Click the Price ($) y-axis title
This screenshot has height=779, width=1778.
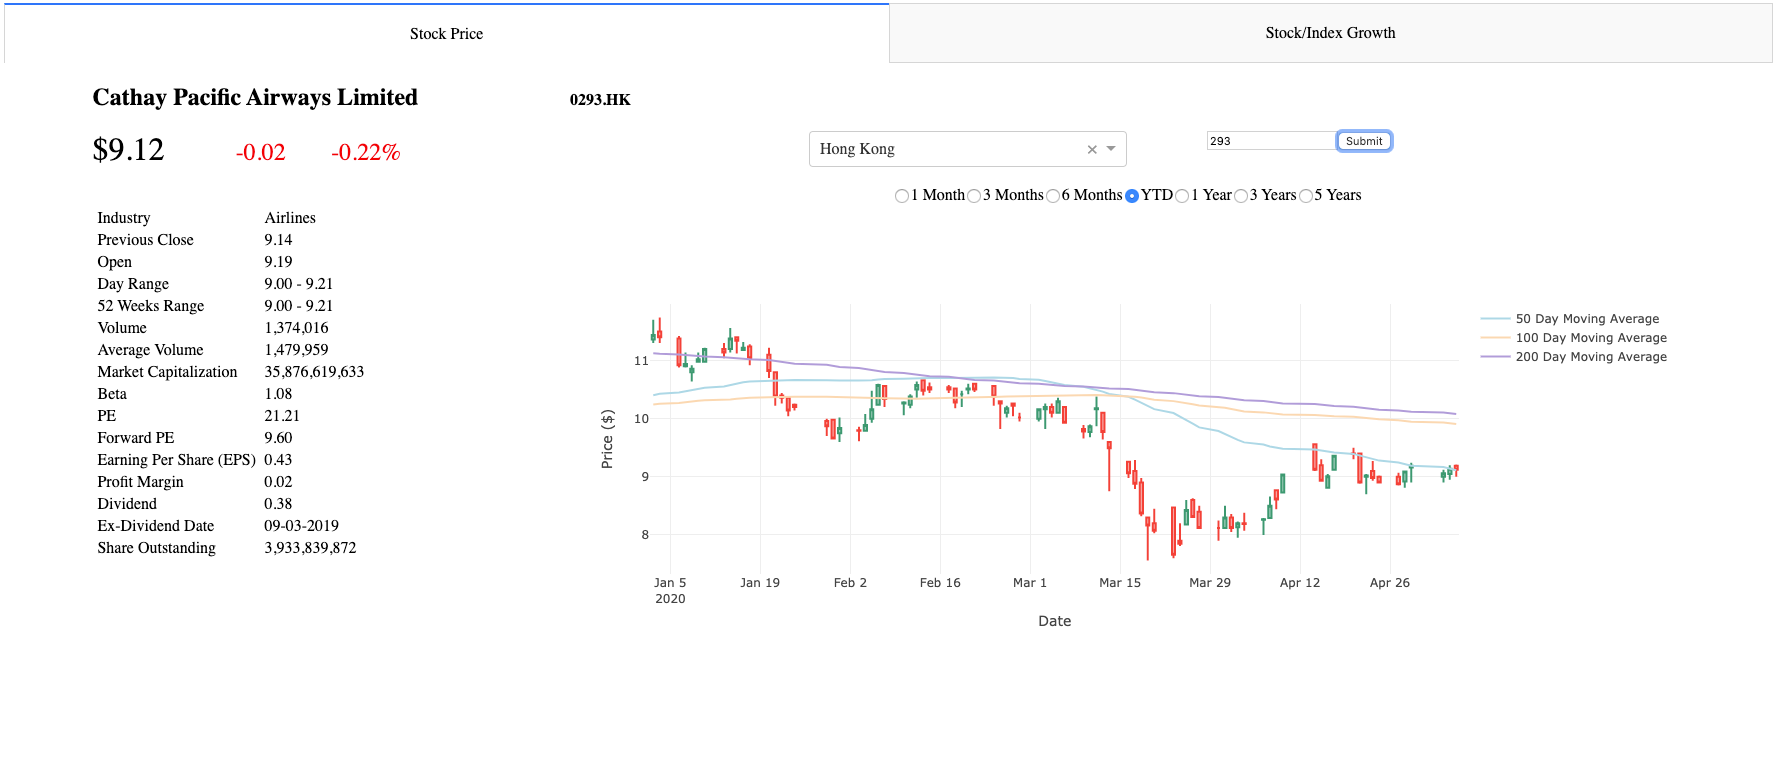pos(607,439)
